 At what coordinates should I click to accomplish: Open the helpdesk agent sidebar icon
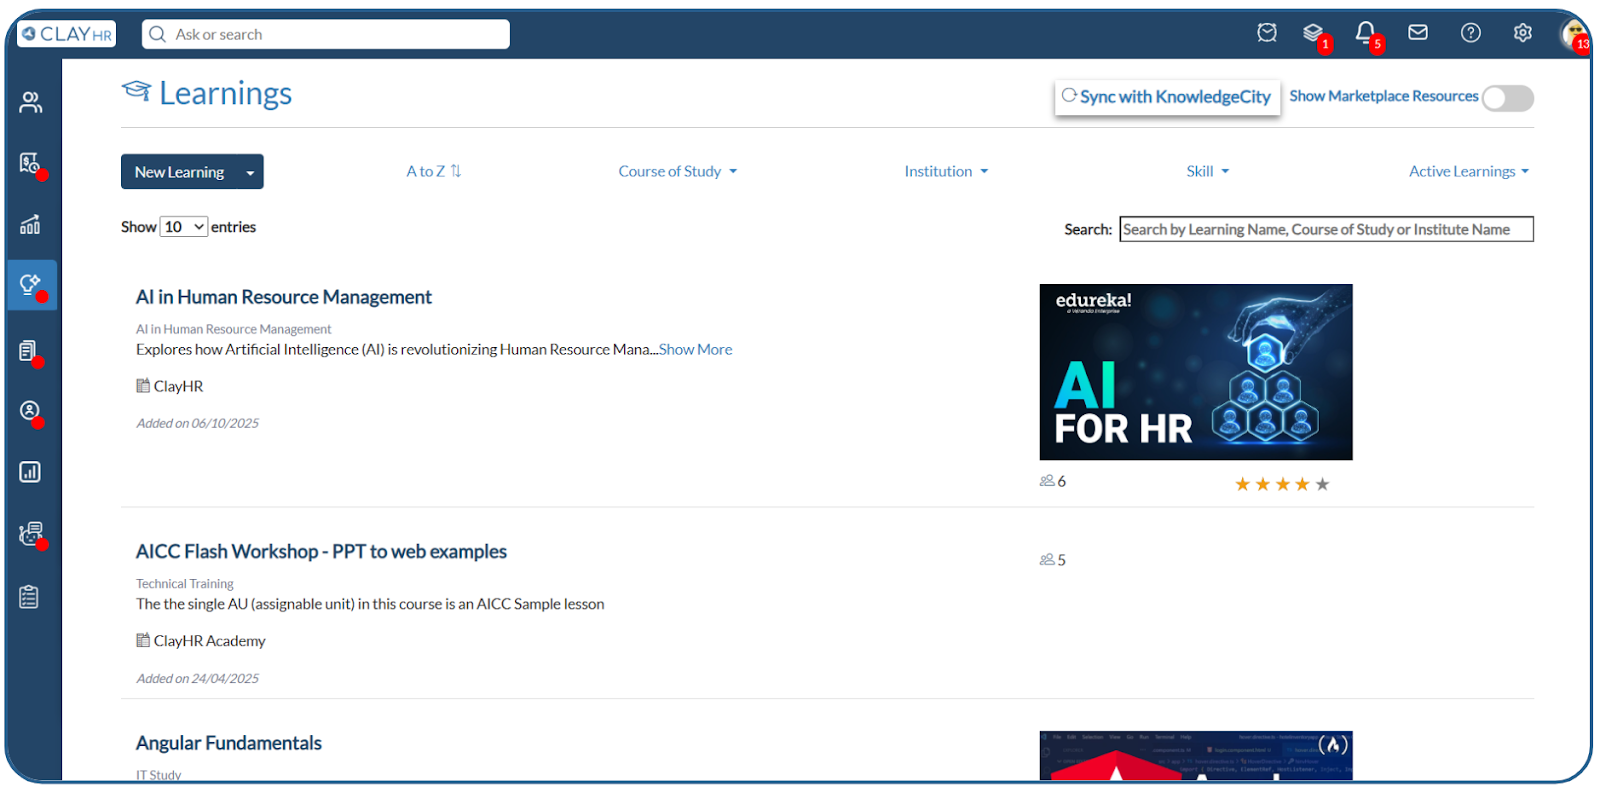click(x=31, y=534)
